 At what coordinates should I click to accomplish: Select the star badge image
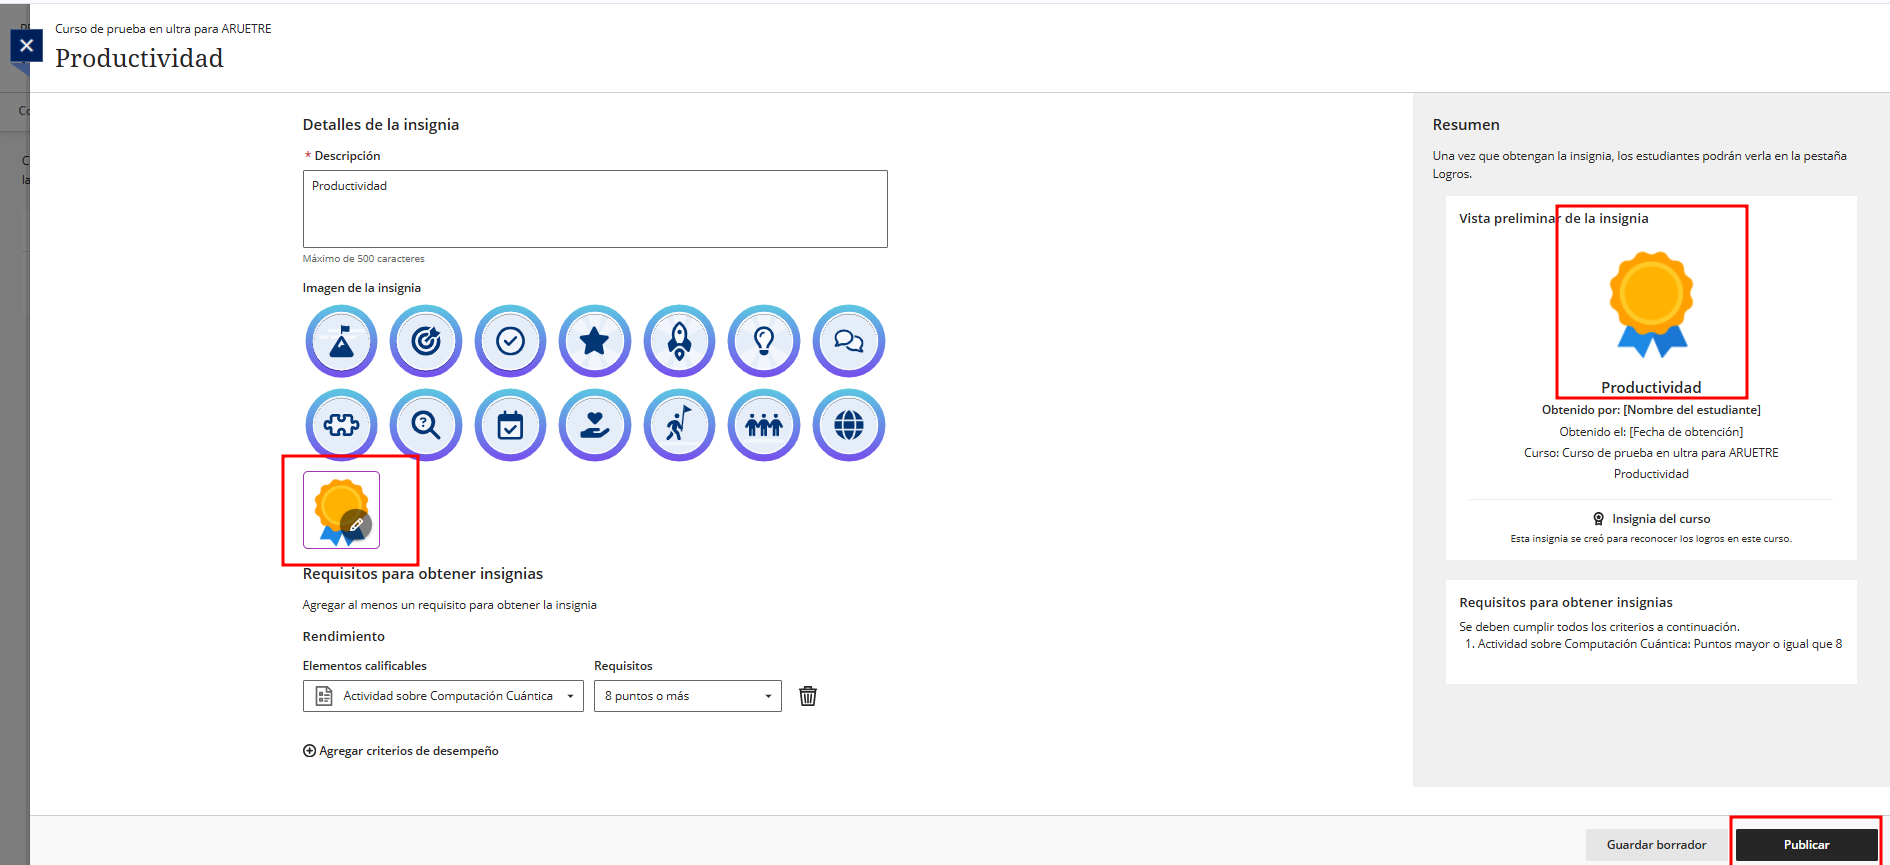point(595,342)
